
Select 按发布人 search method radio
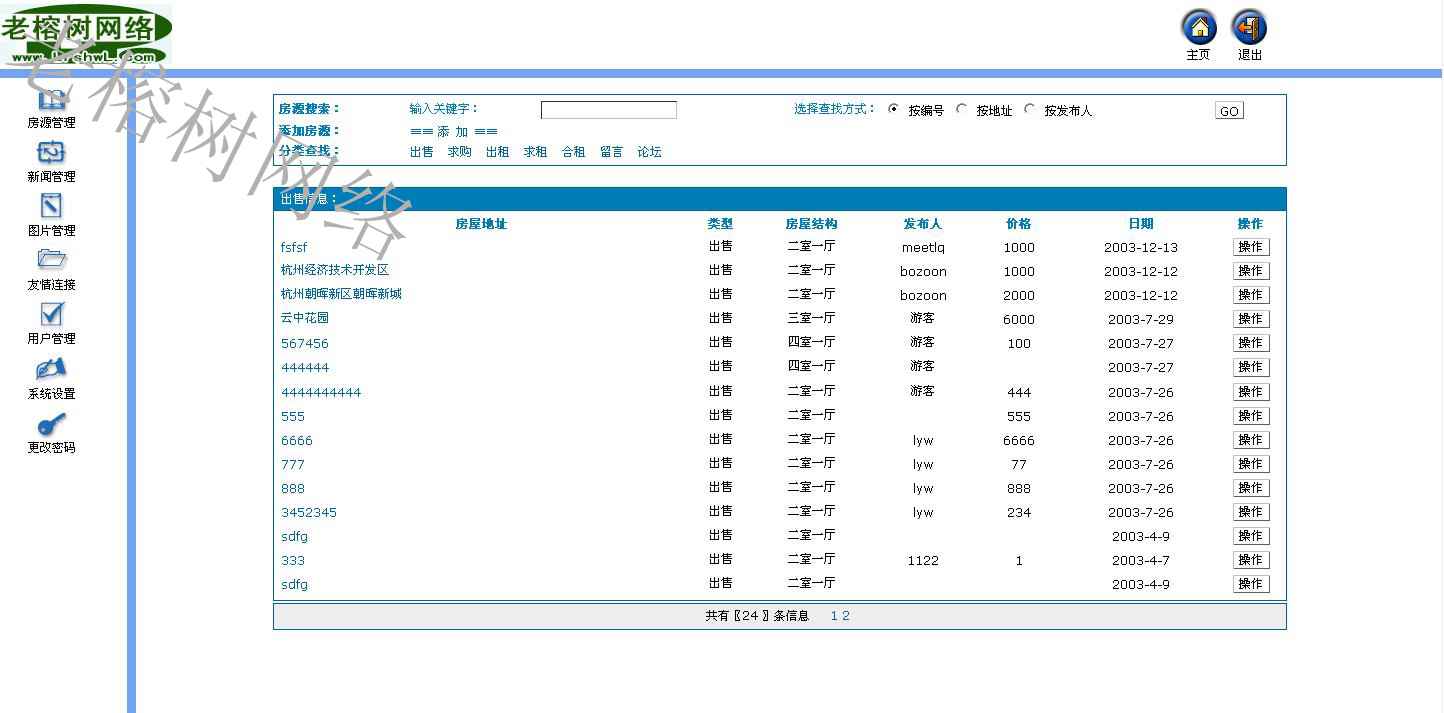[x=1029, y=109]
